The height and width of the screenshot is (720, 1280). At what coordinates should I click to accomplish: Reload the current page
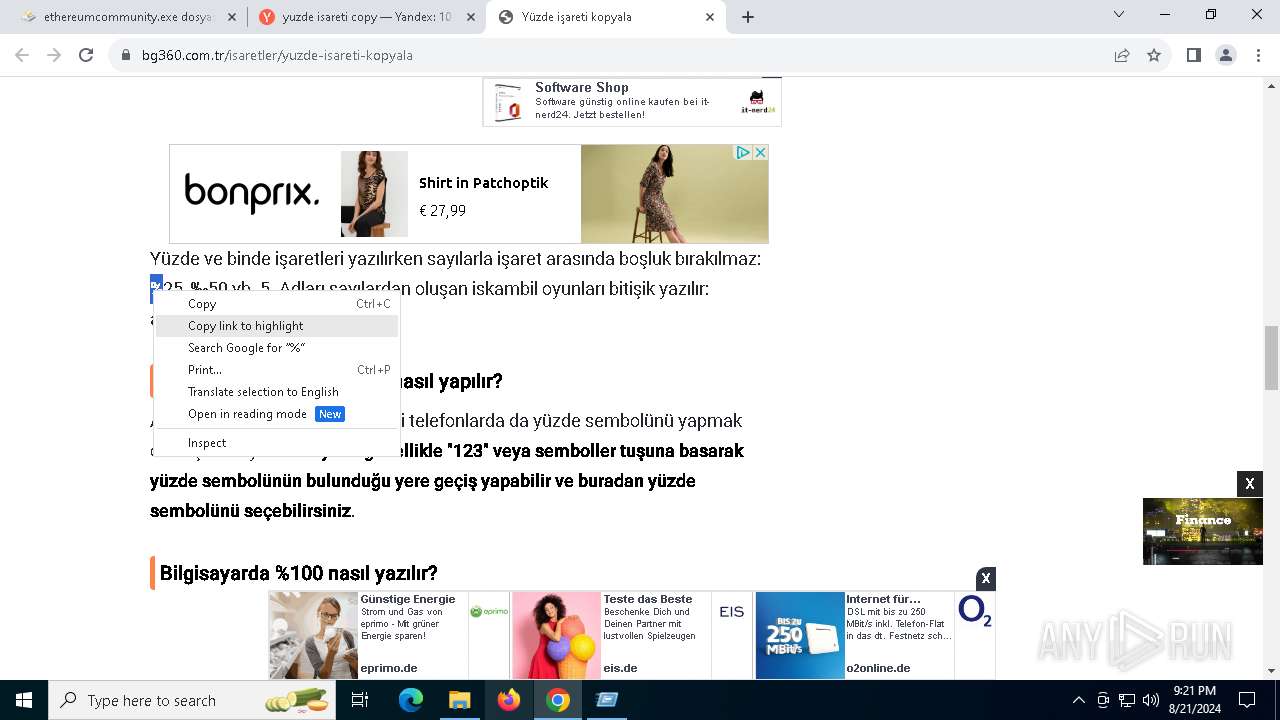pos(86,55)
